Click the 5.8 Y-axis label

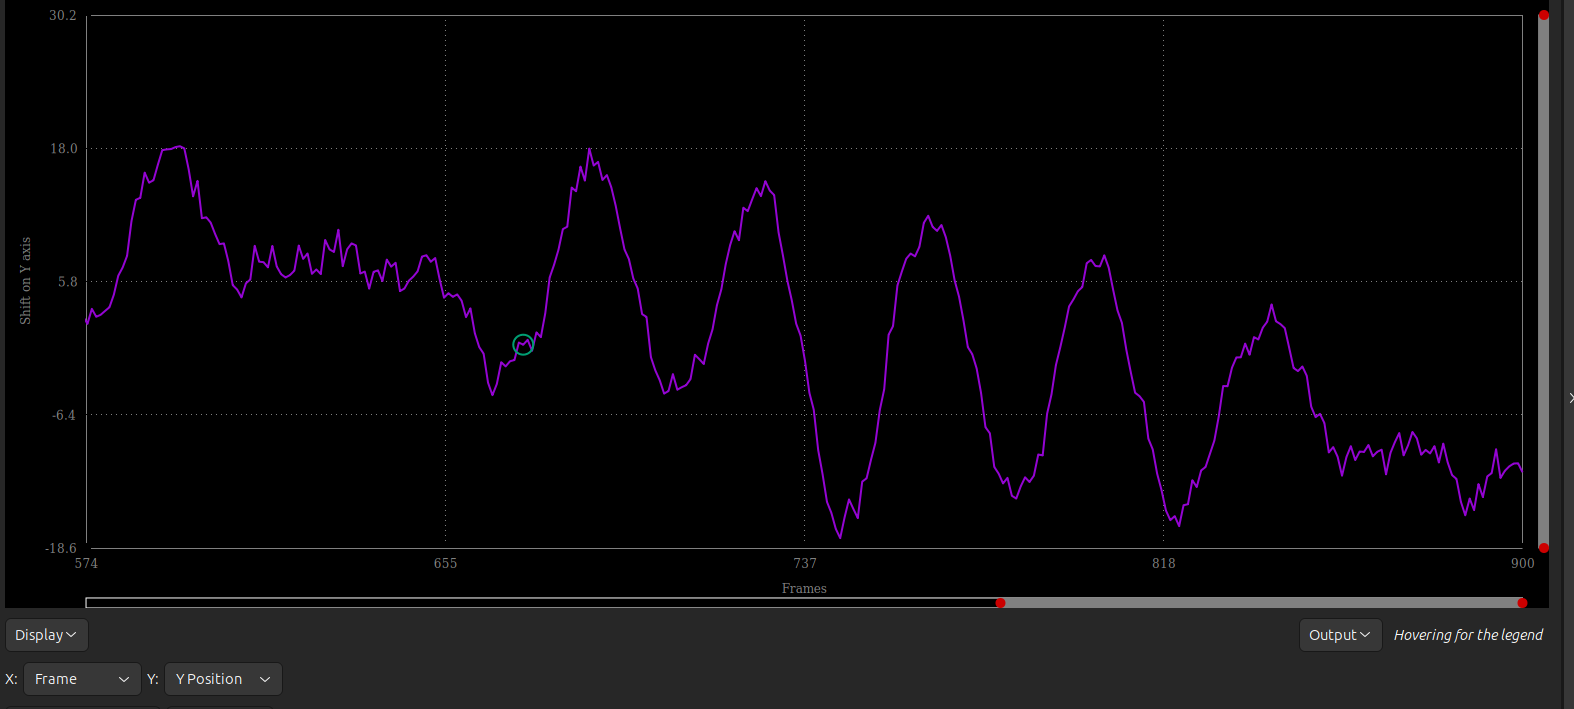(67, 282)
